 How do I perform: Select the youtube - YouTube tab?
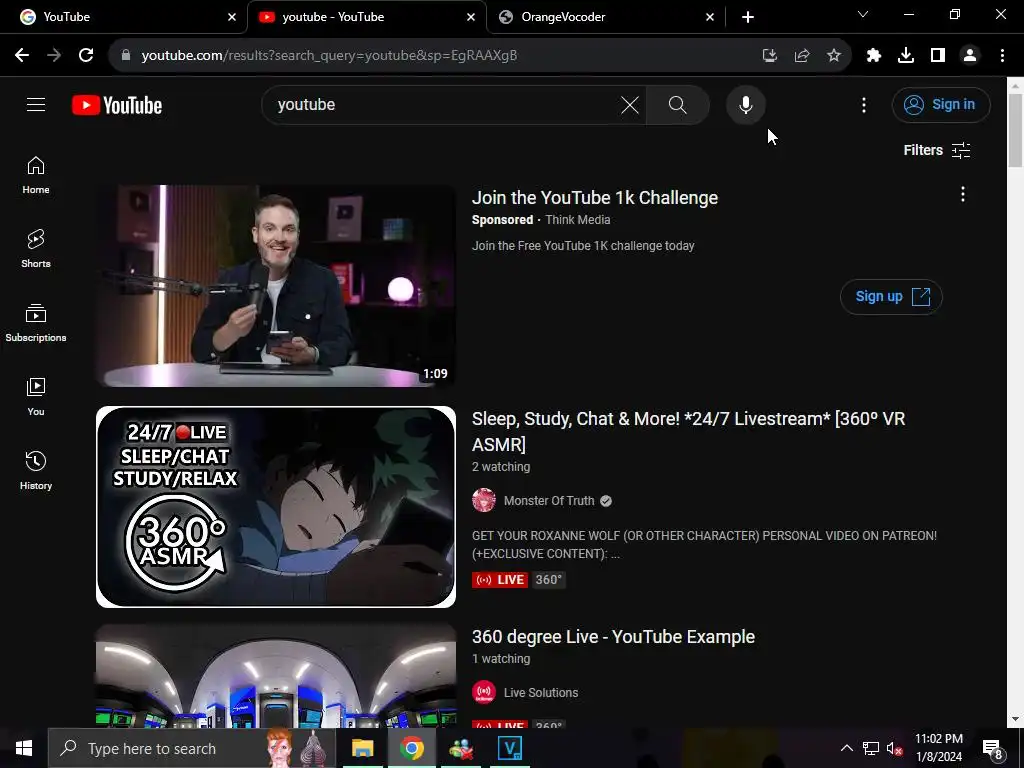pos(366,17)
